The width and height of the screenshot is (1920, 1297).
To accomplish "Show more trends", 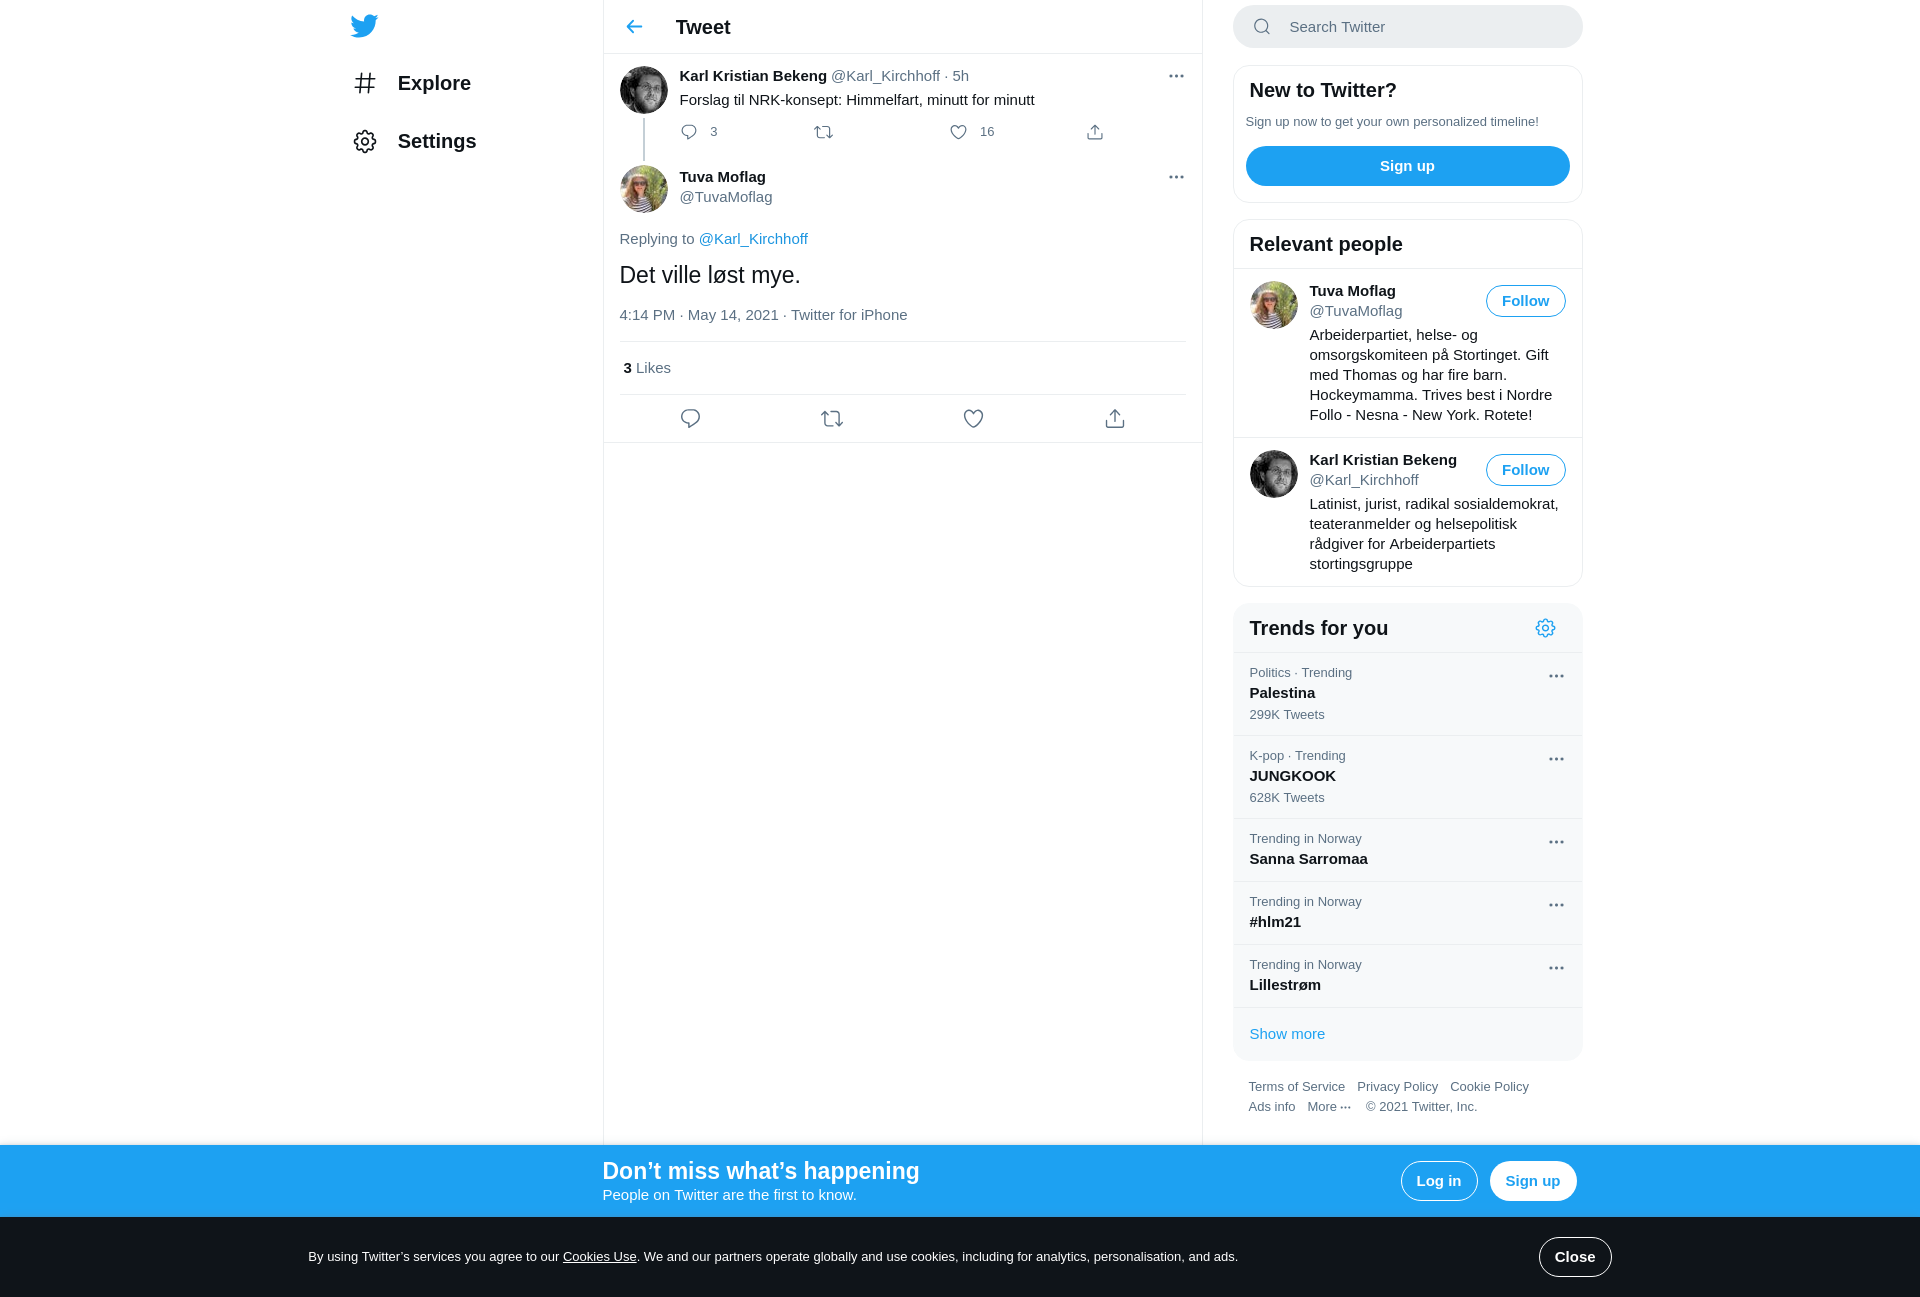I will point(1287,1034).
